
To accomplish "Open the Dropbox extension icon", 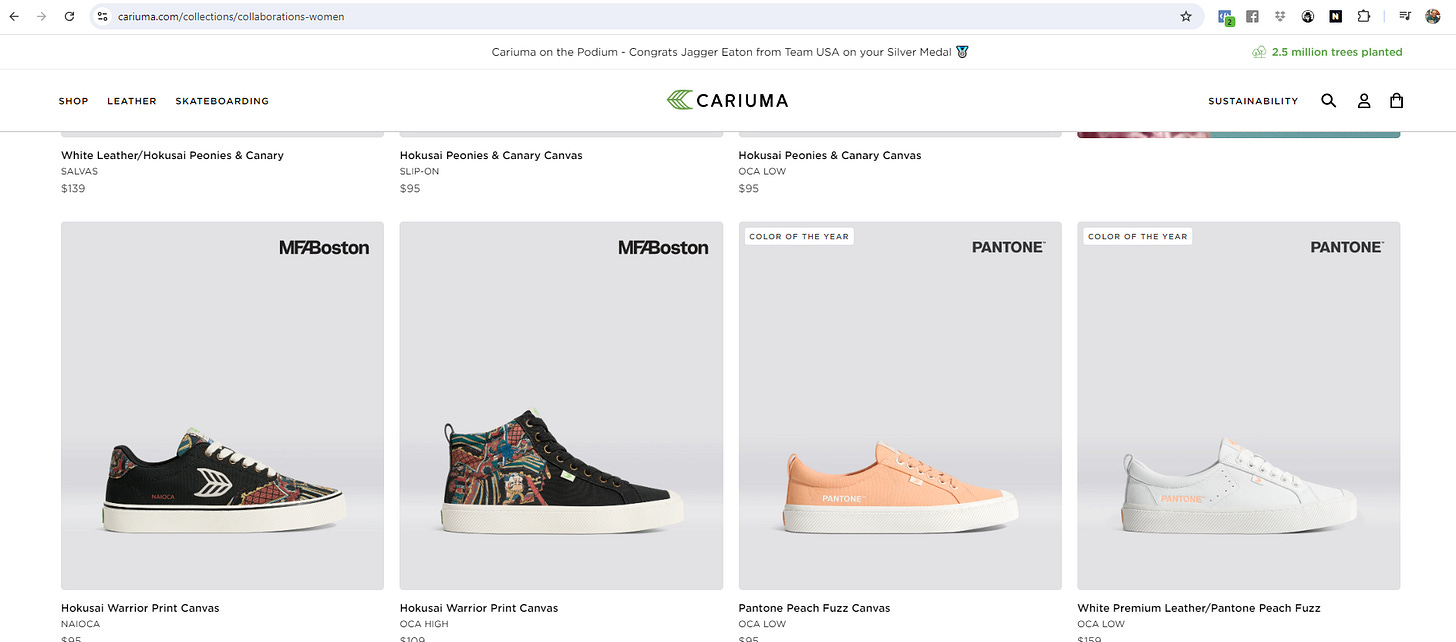I will 1280,16.
